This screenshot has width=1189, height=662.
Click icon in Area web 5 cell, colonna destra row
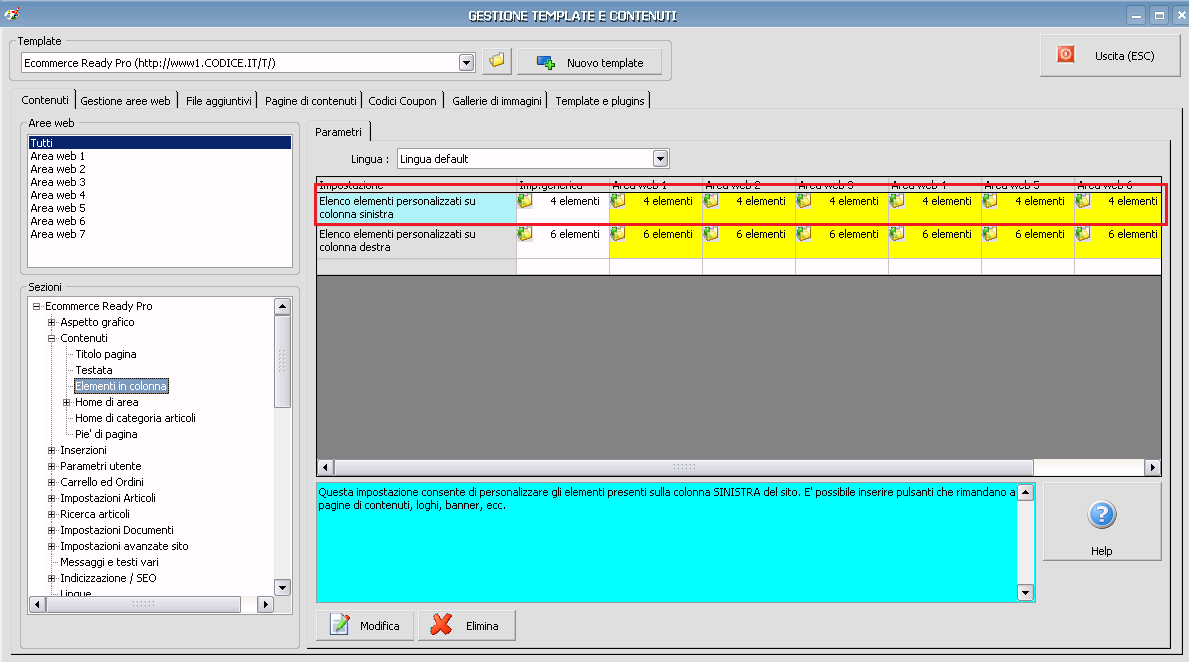click(x=990, y=234)
